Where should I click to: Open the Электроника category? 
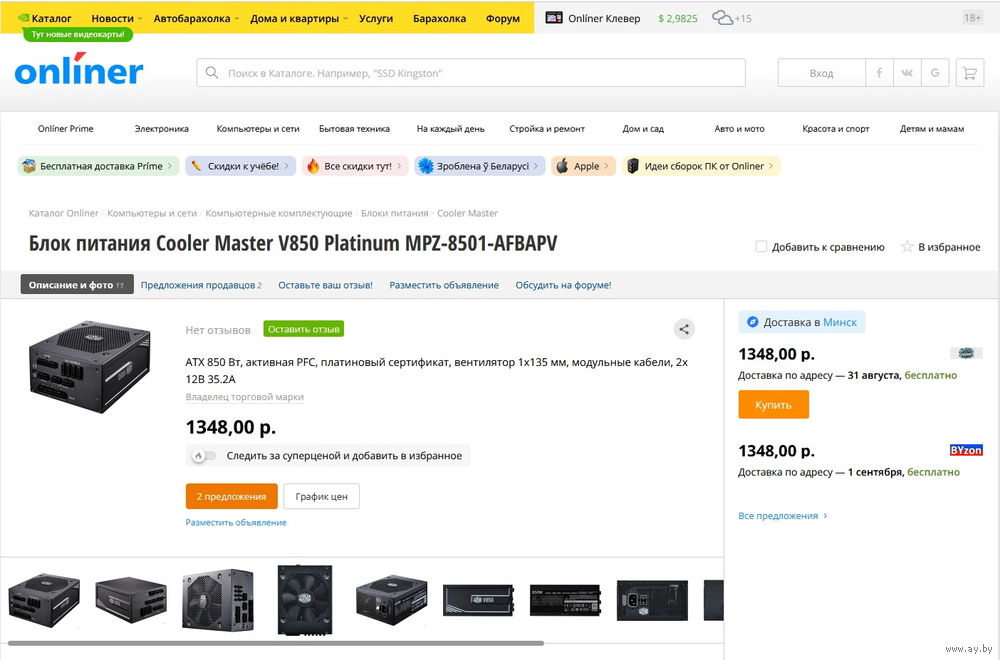[161, 128]
